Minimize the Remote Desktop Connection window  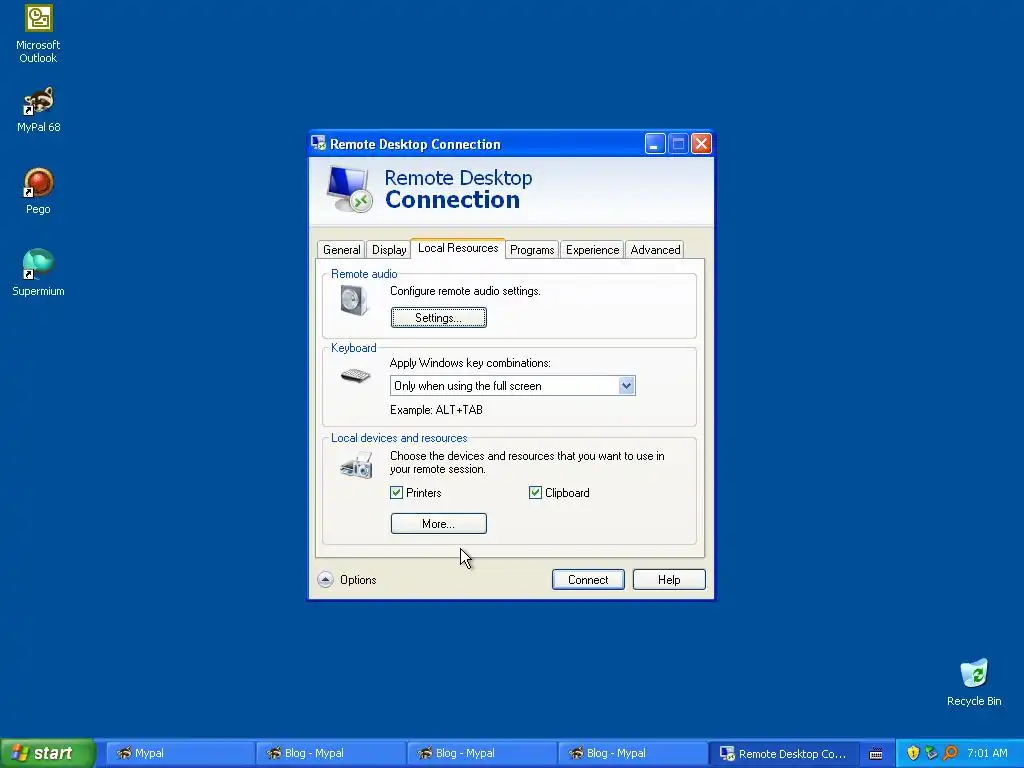point(654,144)
